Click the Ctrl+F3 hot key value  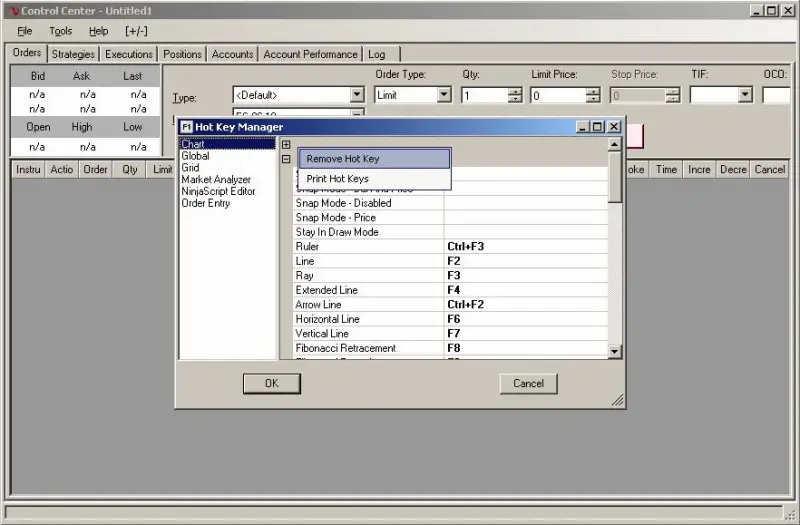(x=465, y=246)
